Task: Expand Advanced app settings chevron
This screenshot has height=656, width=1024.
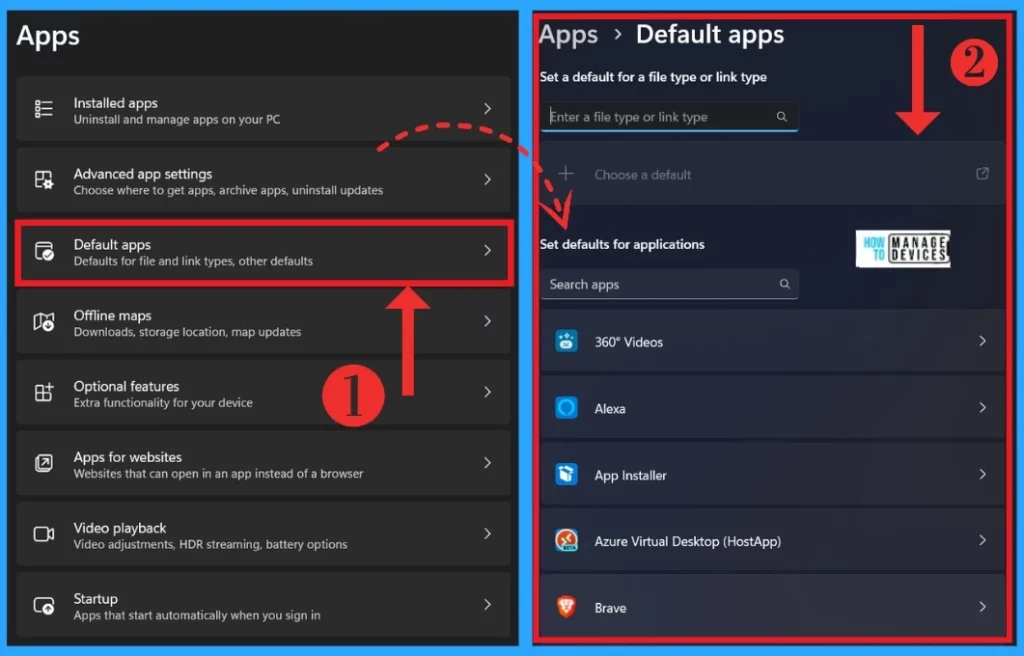Action: (x=487, y=179)
